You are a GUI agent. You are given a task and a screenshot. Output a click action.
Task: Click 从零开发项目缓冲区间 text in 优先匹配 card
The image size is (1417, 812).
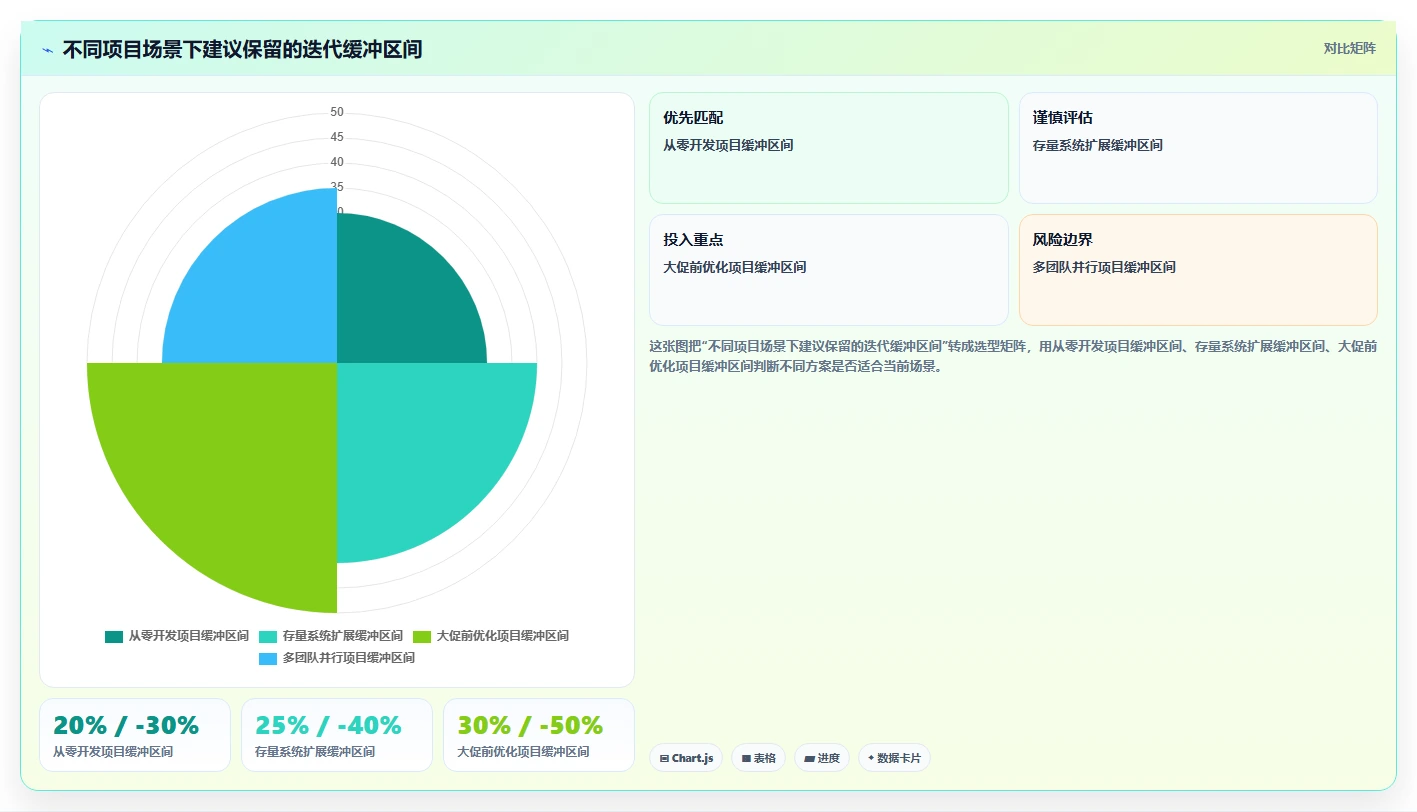[728, 145]
